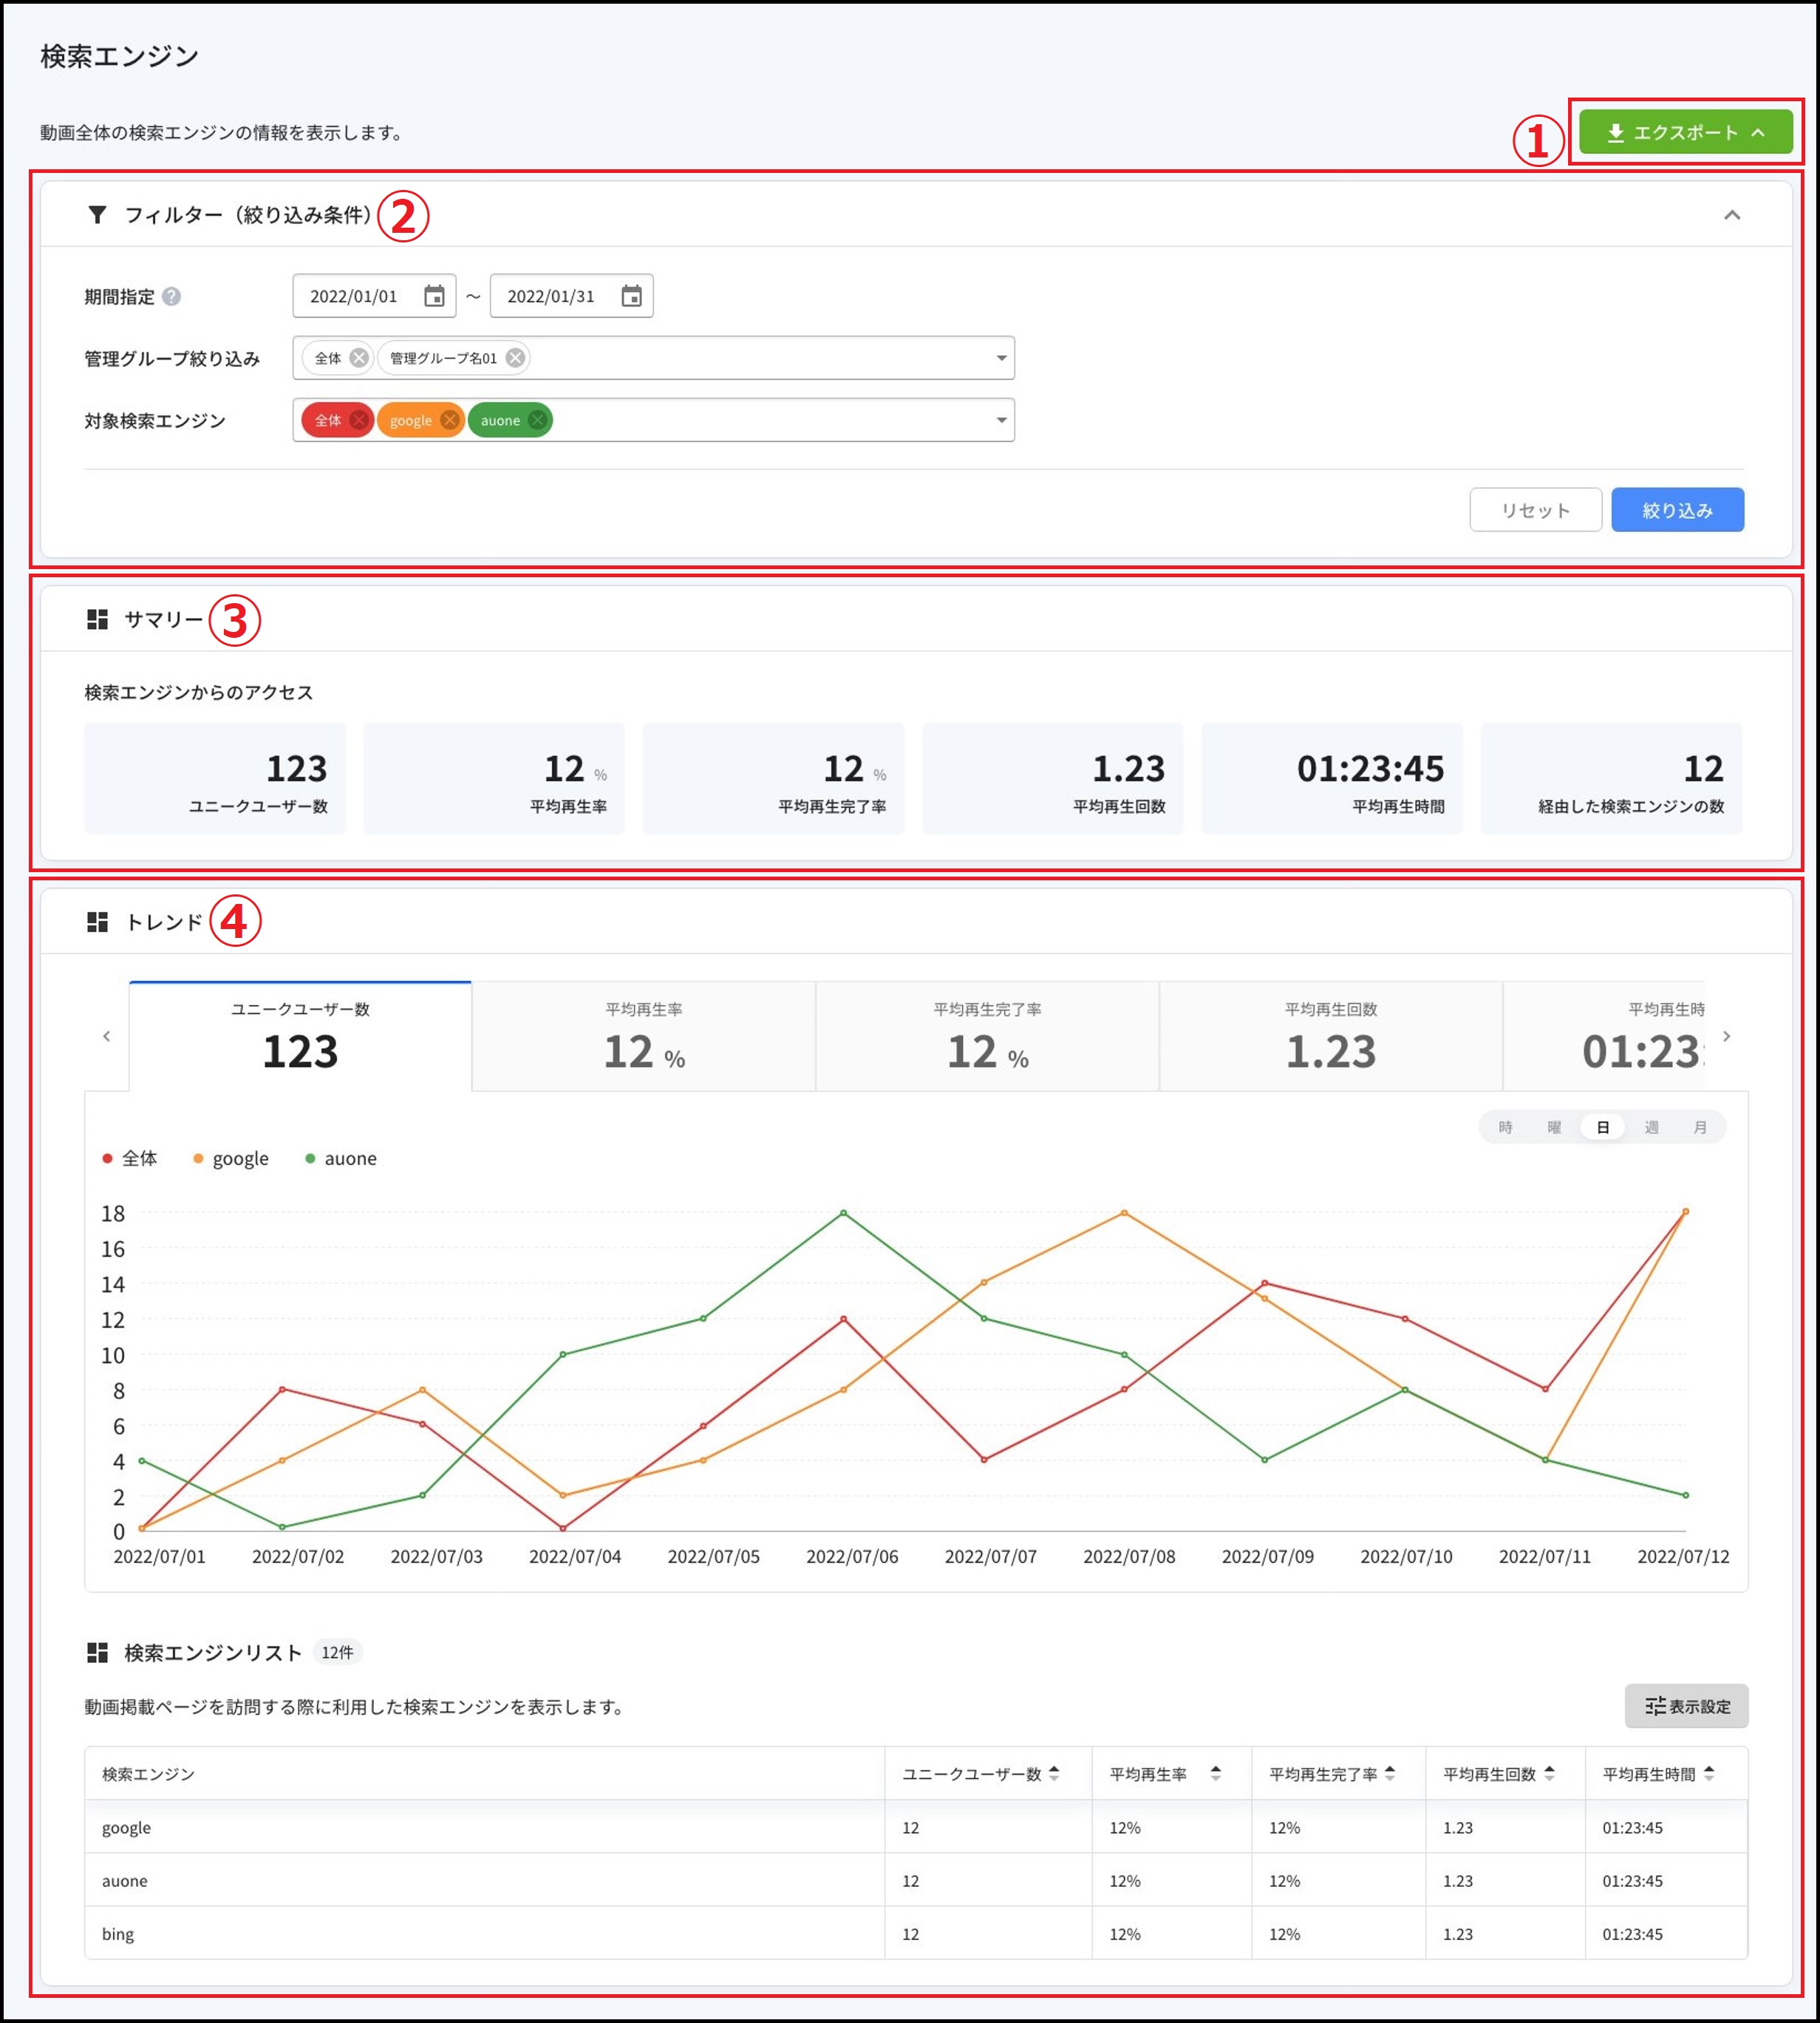The width and height of the screenshot is (1820, 2023).
Task: Click the エクスポート export button
Action: (1685, 132)
